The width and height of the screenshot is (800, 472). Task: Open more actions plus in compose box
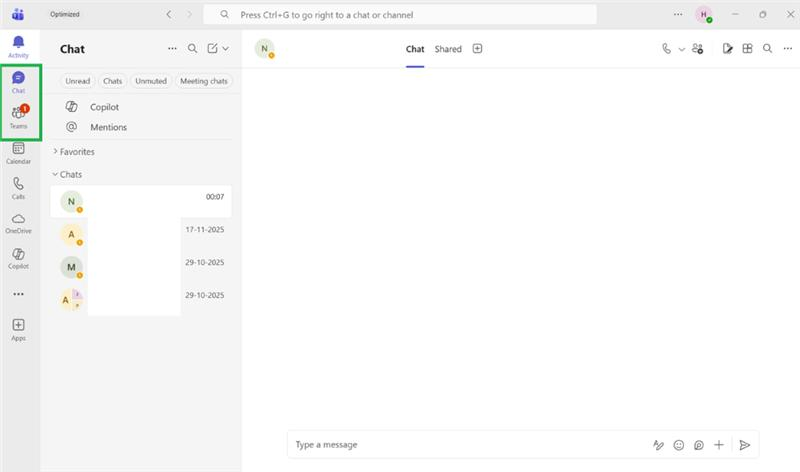tap(718, 445)
